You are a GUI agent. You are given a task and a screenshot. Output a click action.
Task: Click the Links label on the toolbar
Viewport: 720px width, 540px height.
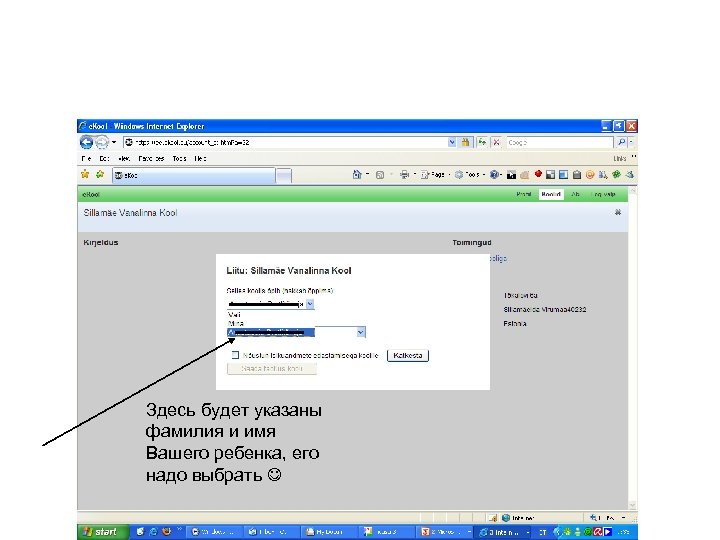[620, 158]
